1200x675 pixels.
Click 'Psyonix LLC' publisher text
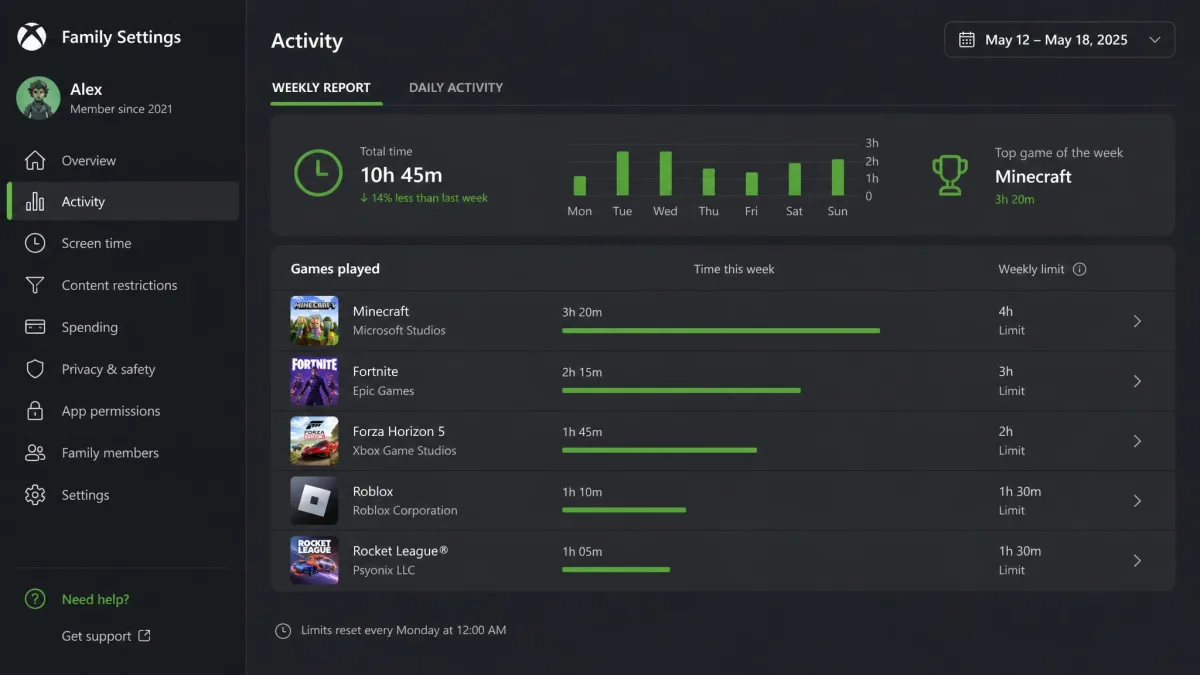pos(384,570)
